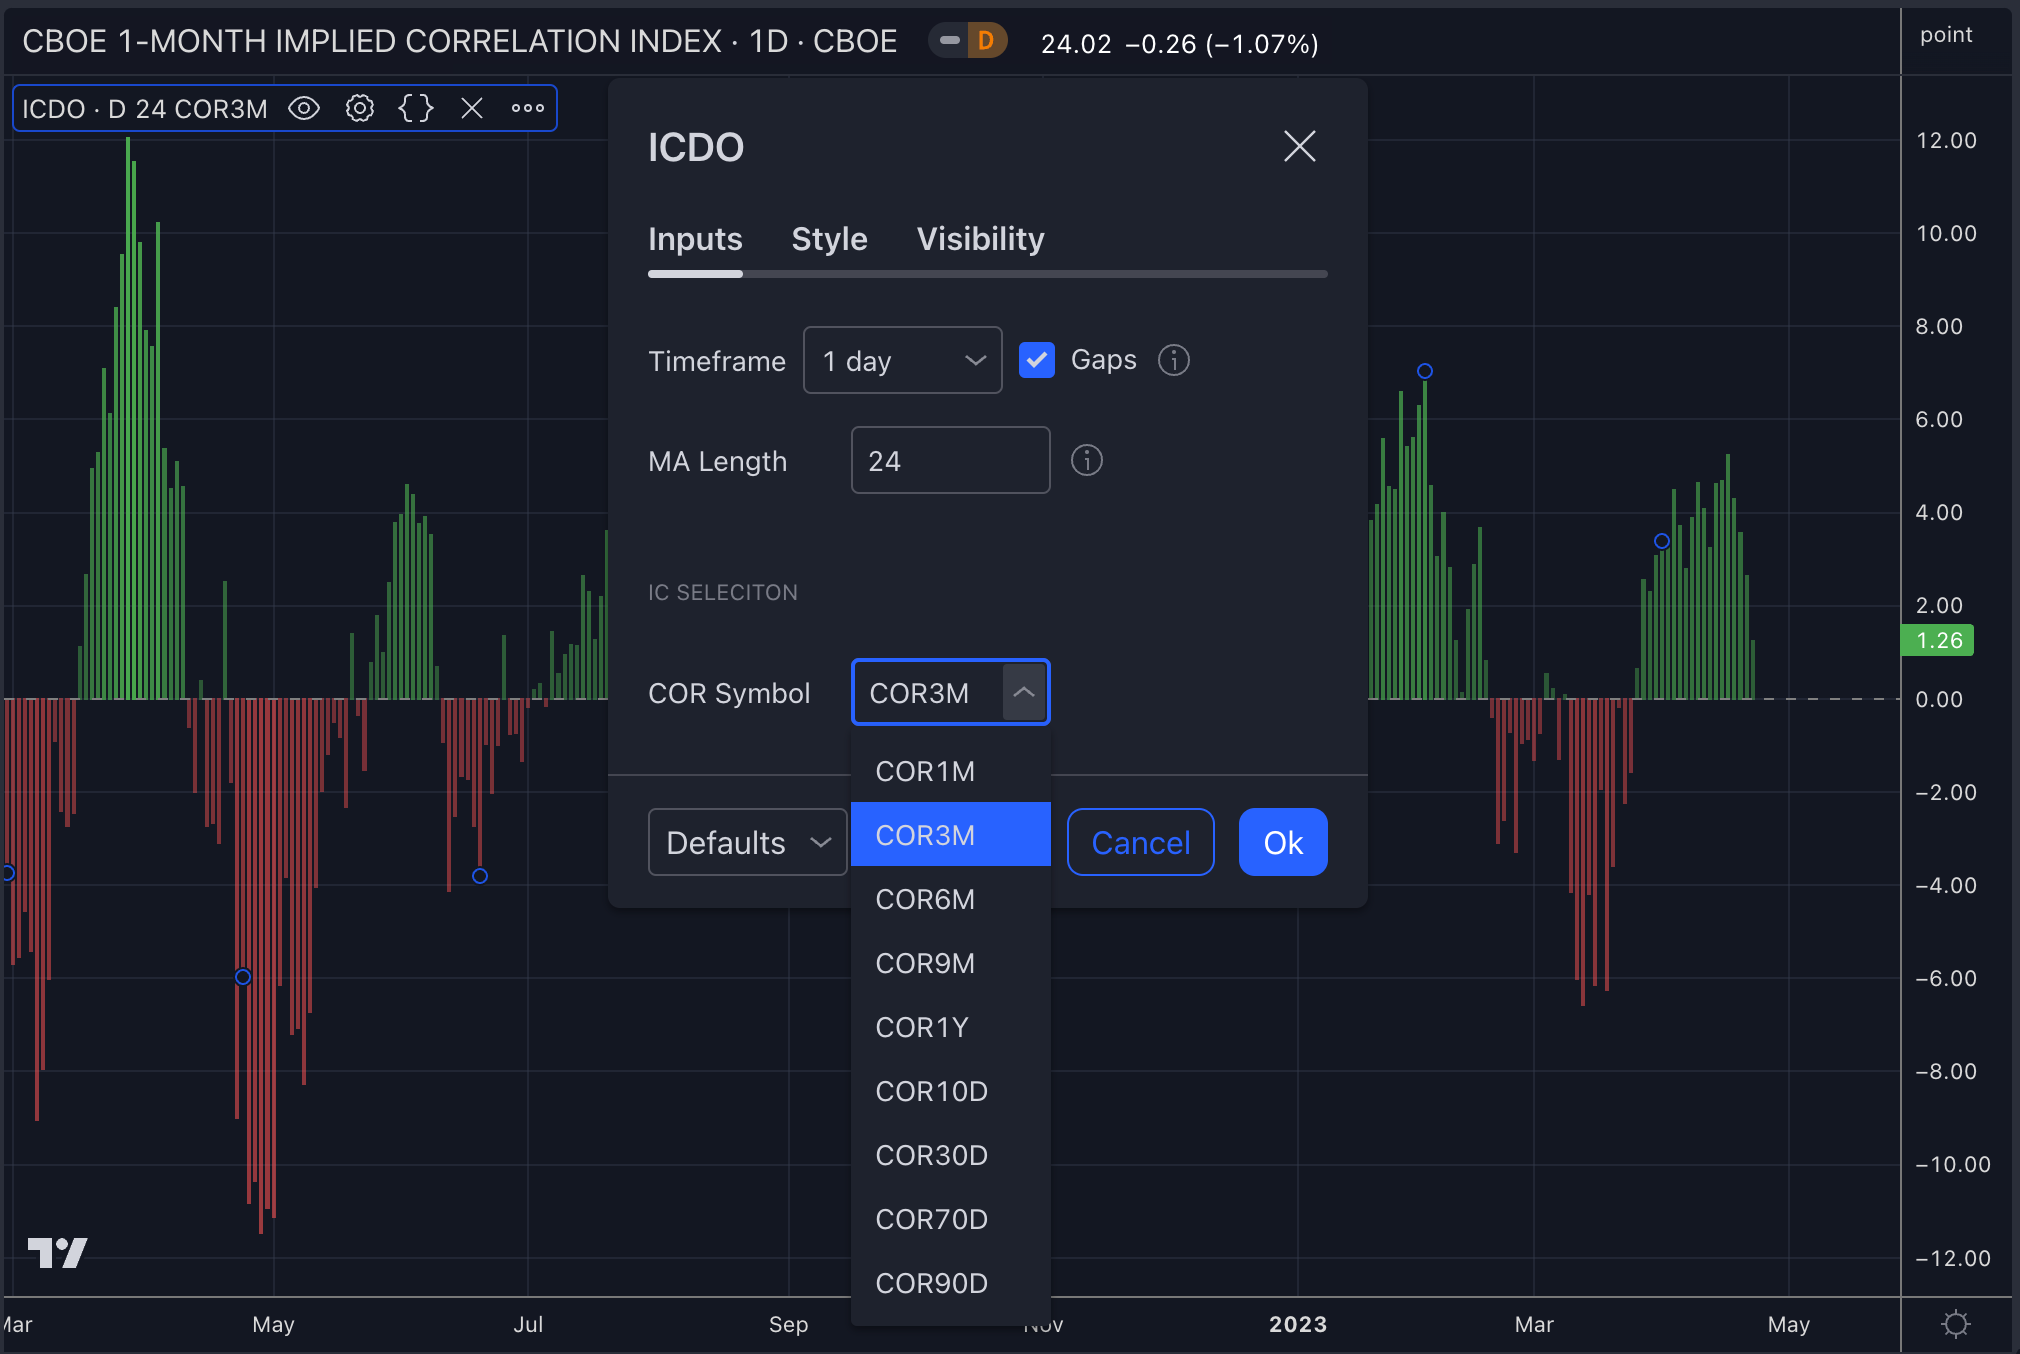
Task: Open indicator source code braces icon
Action: (x=416, y=108)
